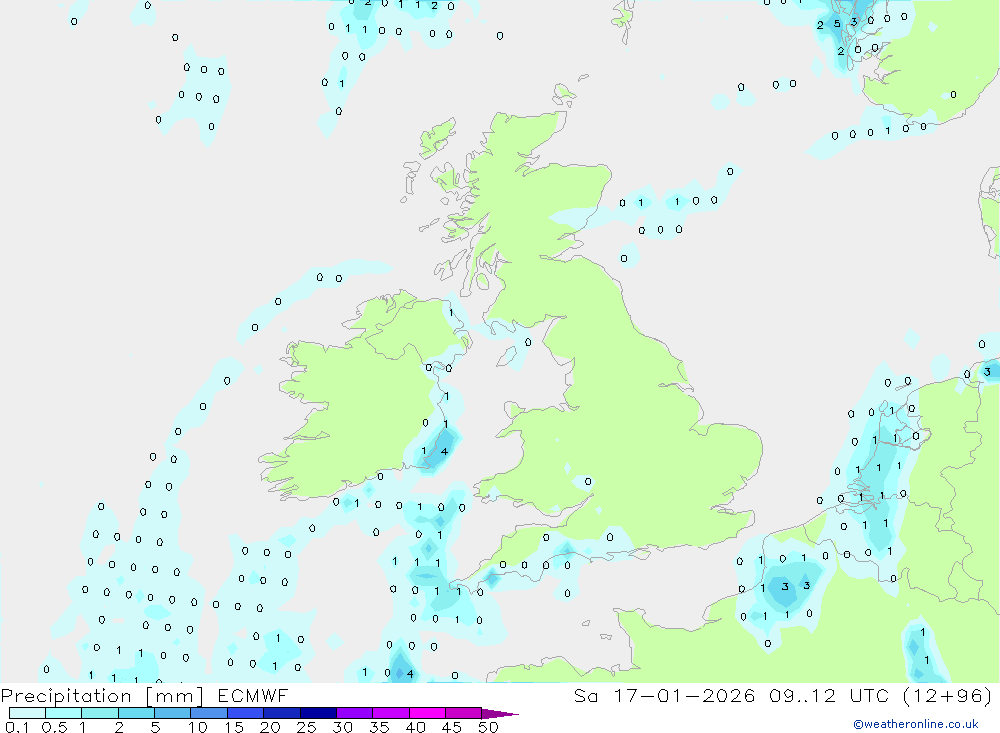The width and height of the screenshot is (1000, 733).
Task: Click the medium blue 5-10 legend swatch
Action: (x=172, y=713)
